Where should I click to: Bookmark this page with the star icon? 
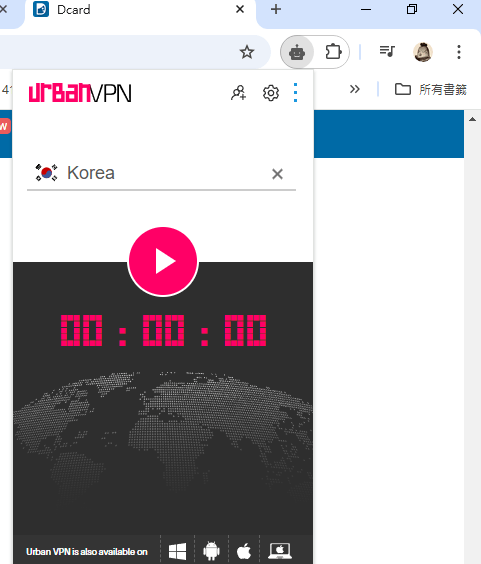click(x=247, y=52)
